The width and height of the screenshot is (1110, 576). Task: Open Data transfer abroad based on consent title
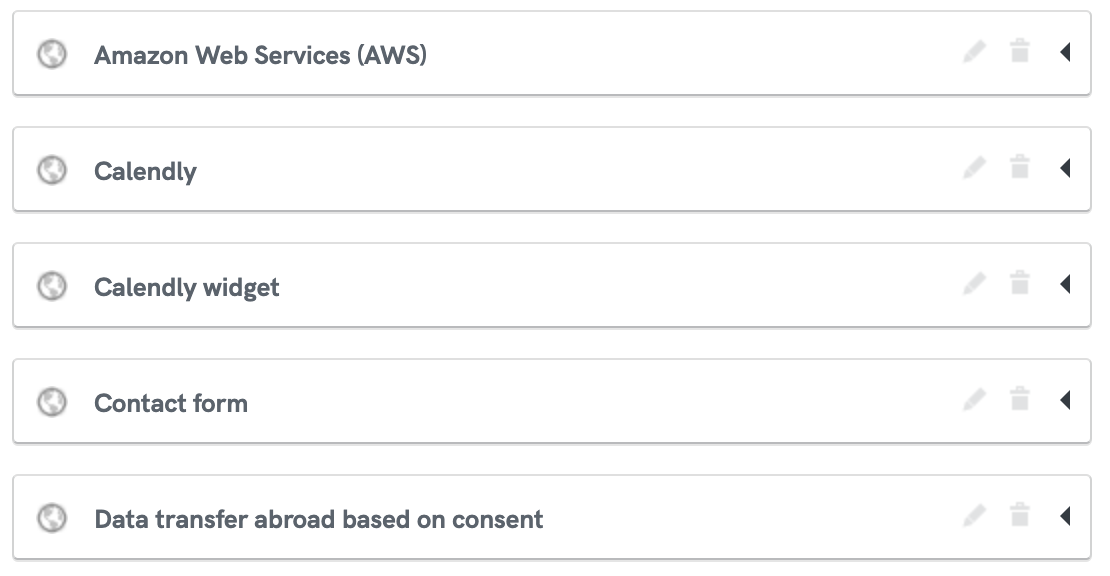[319, 519]
